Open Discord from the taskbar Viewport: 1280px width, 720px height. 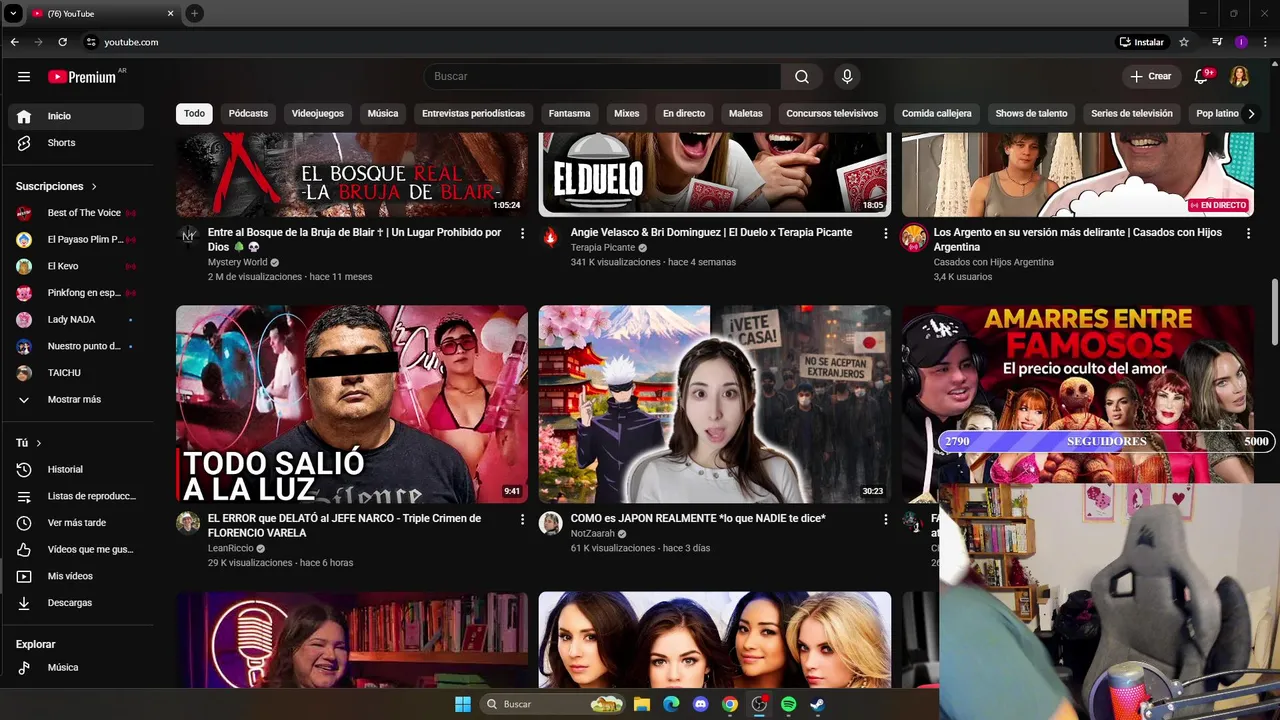pyautogui.click(x=700, y=704)
